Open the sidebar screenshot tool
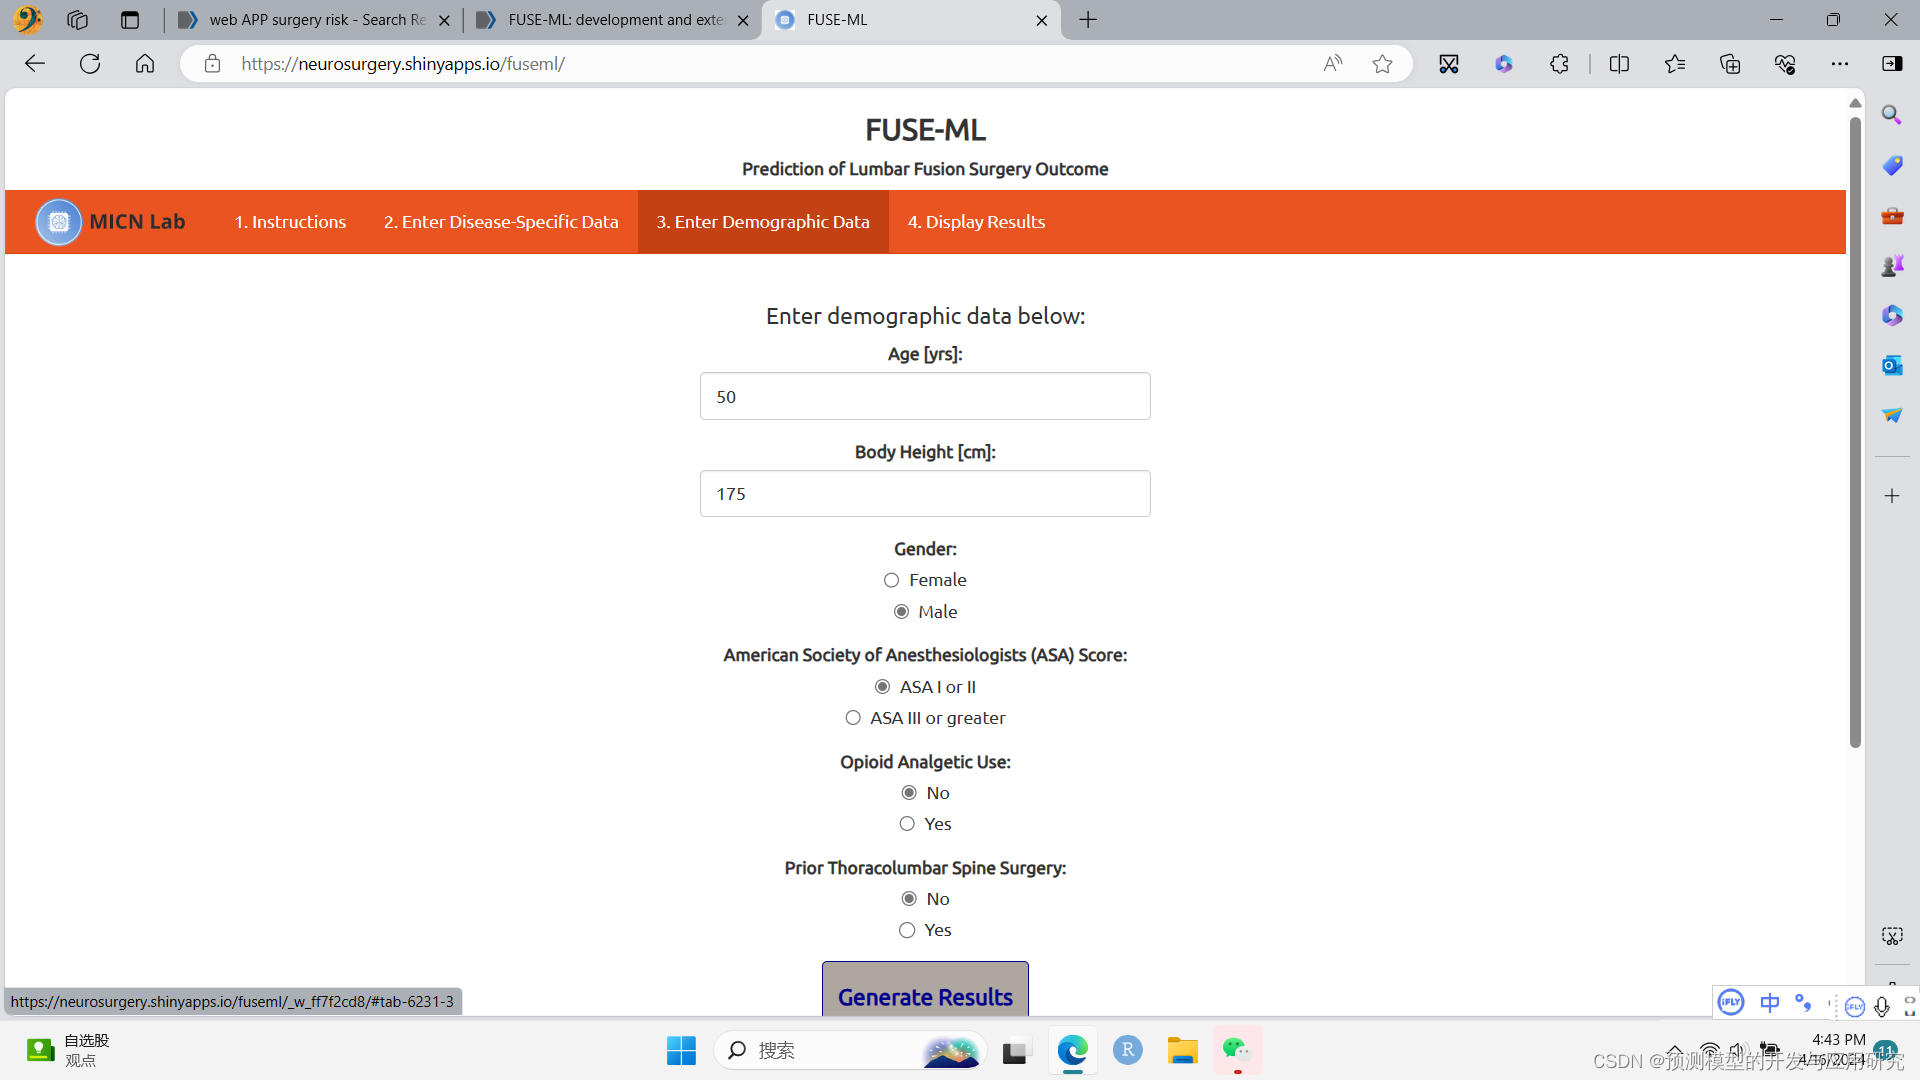The image size is (1920, 1080). click(x=1892, y=936)
